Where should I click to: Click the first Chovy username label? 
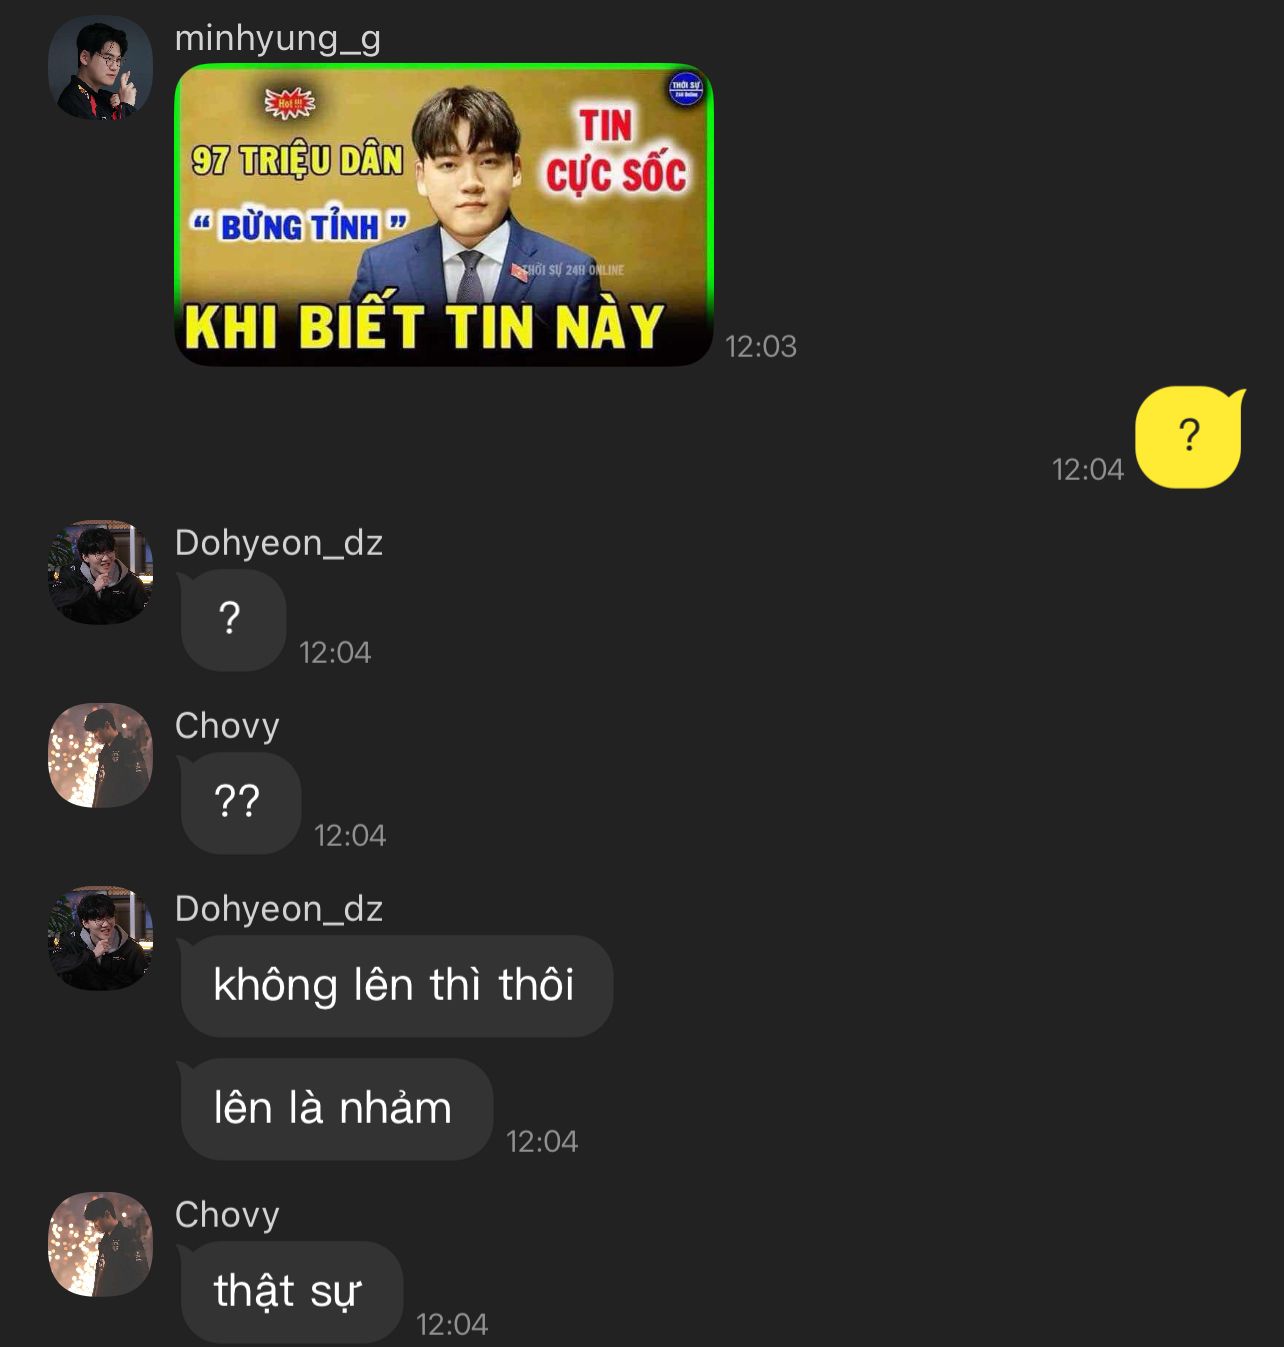(227, 726)
